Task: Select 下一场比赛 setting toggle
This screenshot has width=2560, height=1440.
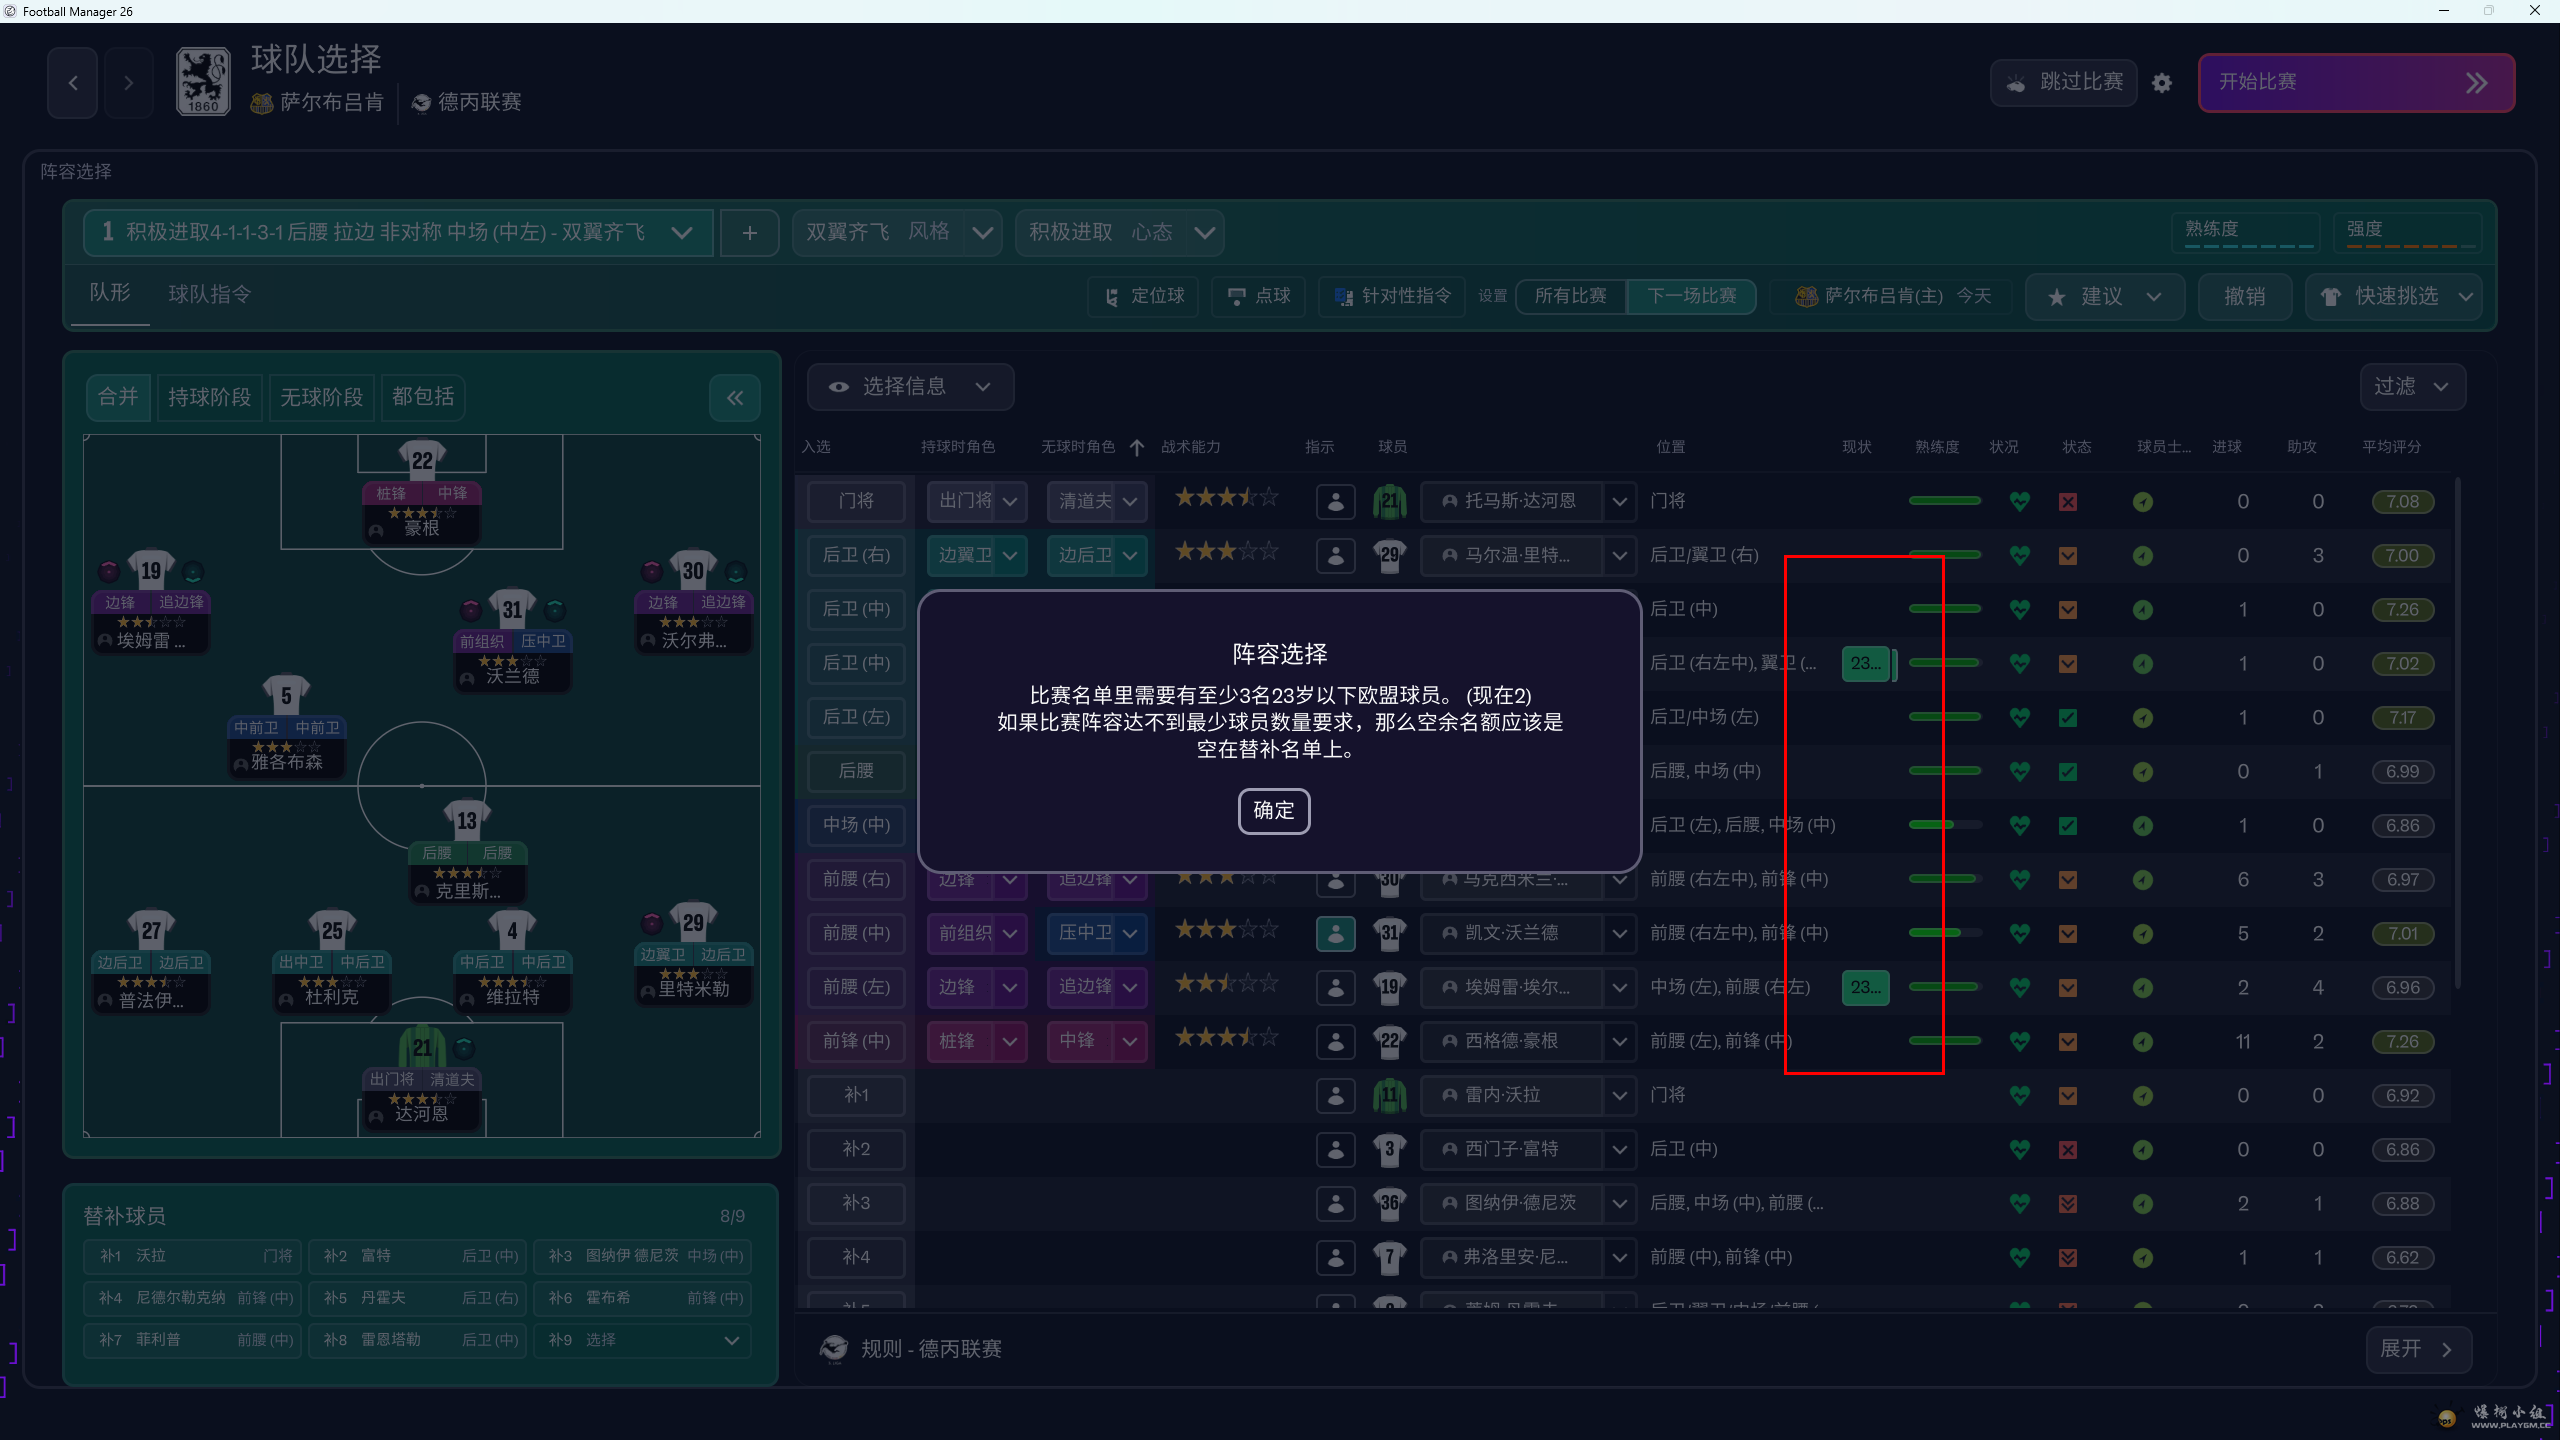Action: click(x=1691, y=296)
